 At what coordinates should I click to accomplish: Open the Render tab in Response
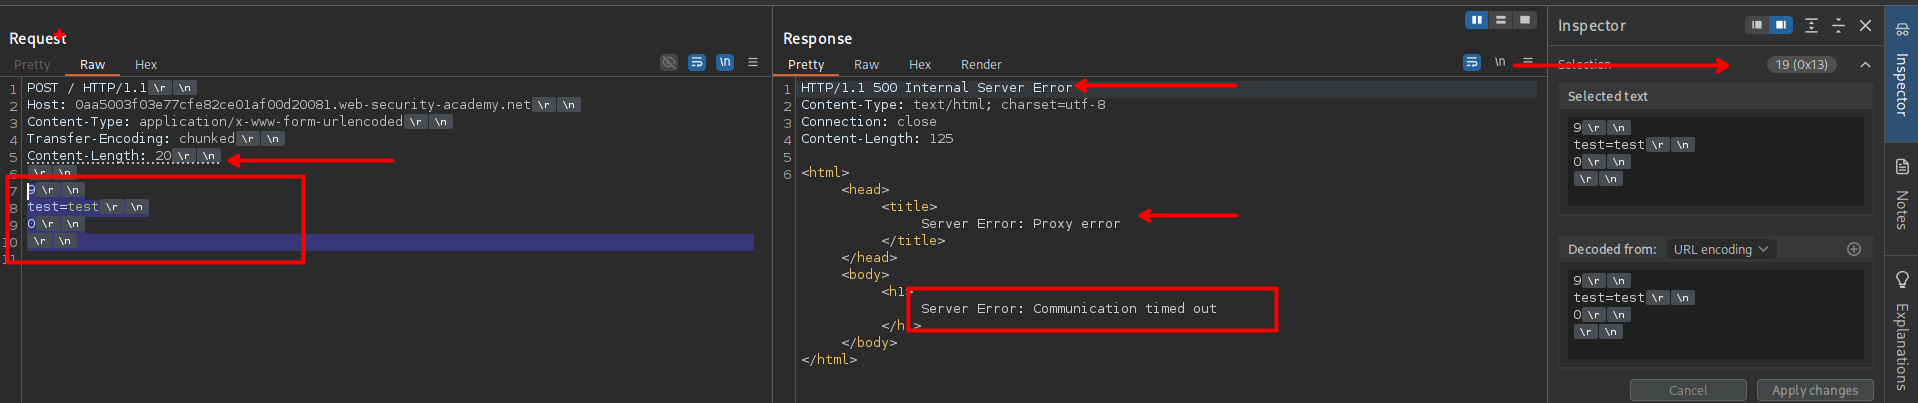click(981, 64)
